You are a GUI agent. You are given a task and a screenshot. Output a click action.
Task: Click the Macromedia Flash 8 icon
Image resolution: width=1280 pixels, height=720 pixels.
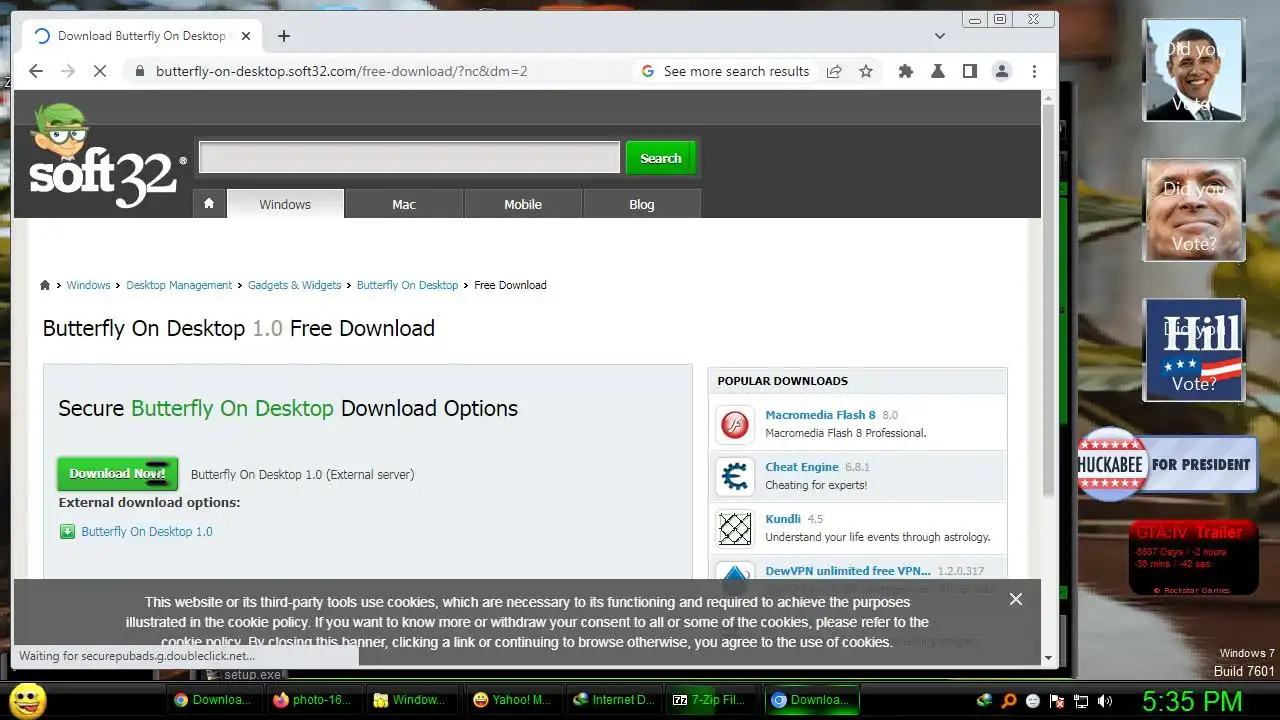[x=735, y=424]
